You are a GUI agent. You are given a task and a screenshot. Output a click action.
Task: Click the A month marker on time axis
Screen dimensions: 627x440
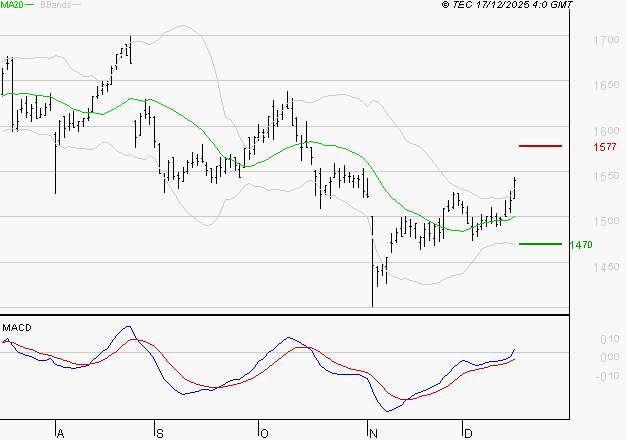[60, 434]
